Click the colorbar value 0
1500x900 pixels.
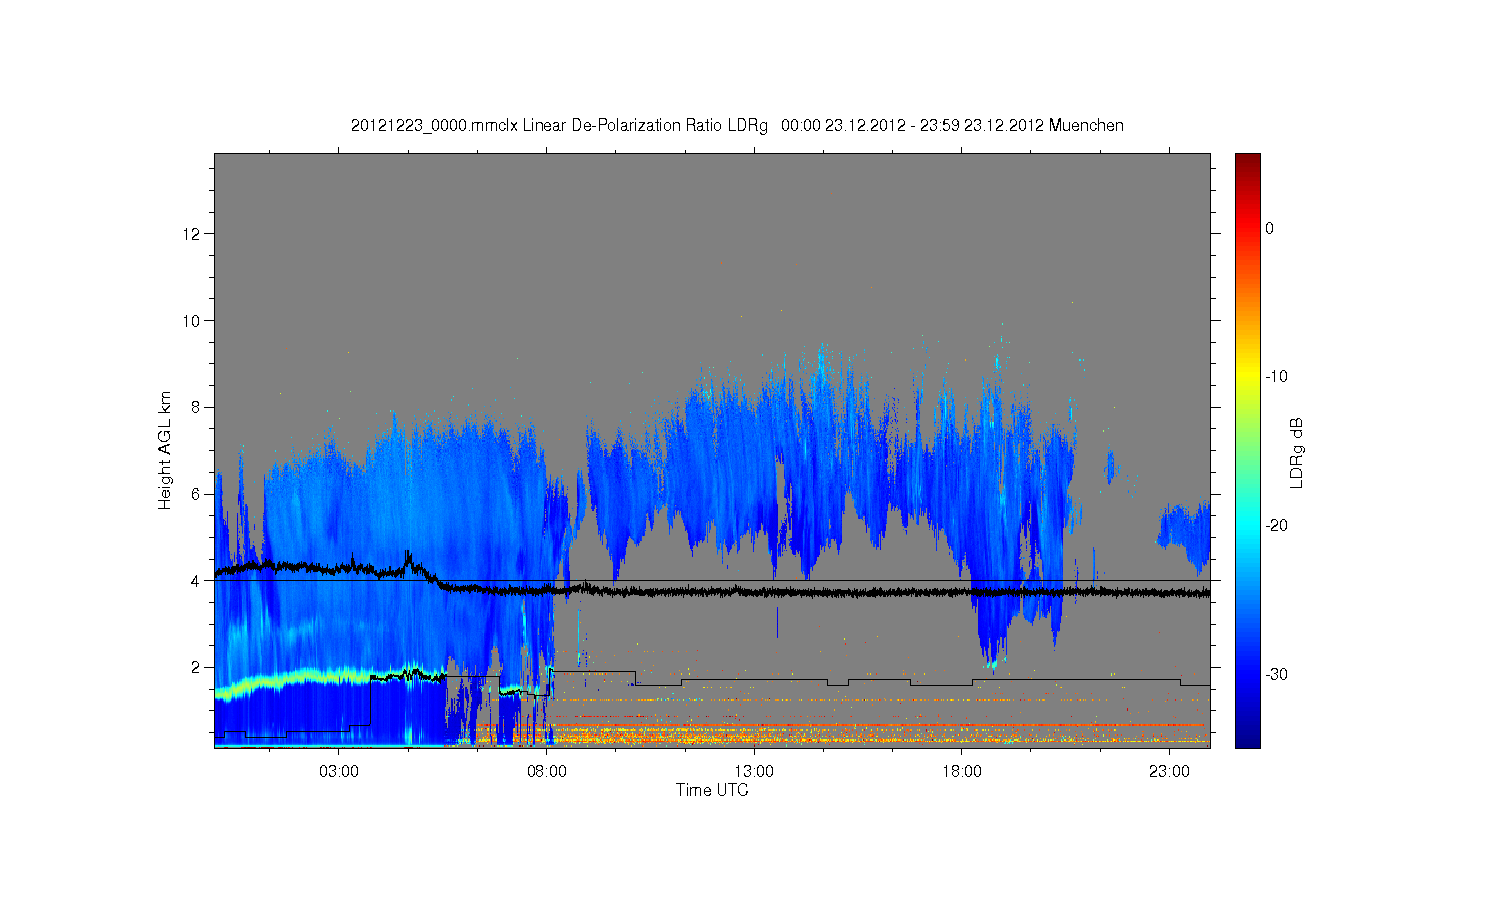click(x=1270, y=228)
